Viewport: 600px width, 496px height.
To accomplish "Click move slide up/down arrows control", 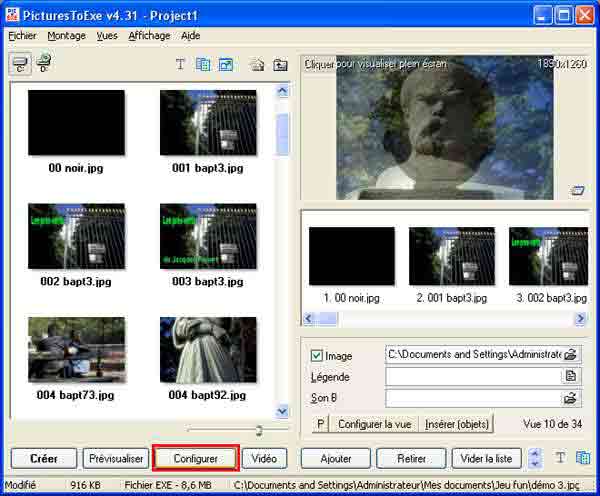I will [535, 458].
